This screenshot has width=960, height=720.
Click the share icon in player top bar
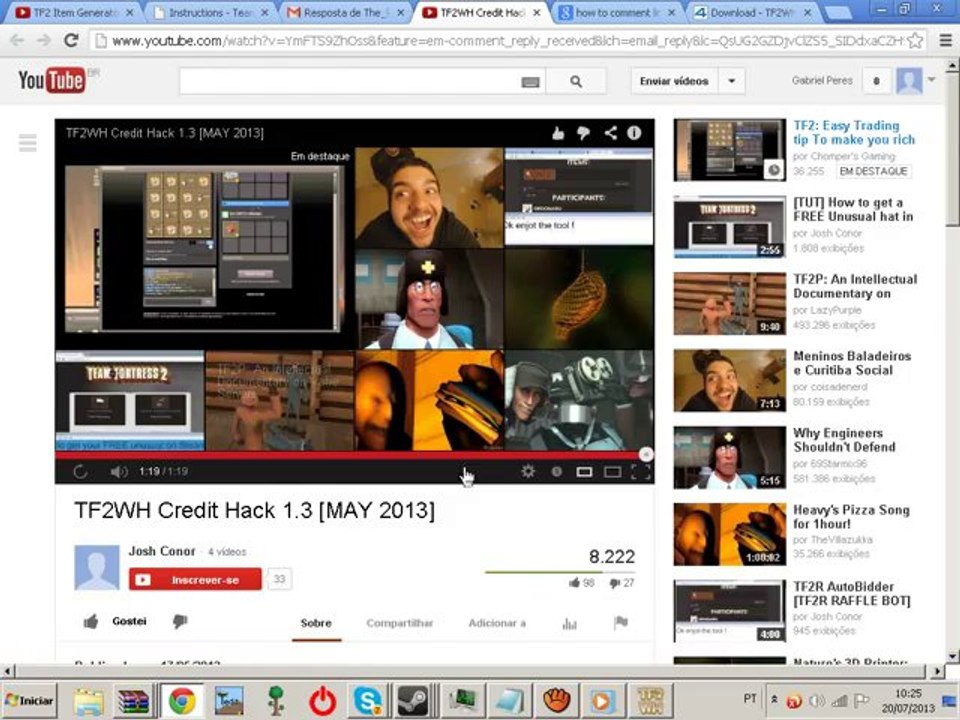(610, 133)
